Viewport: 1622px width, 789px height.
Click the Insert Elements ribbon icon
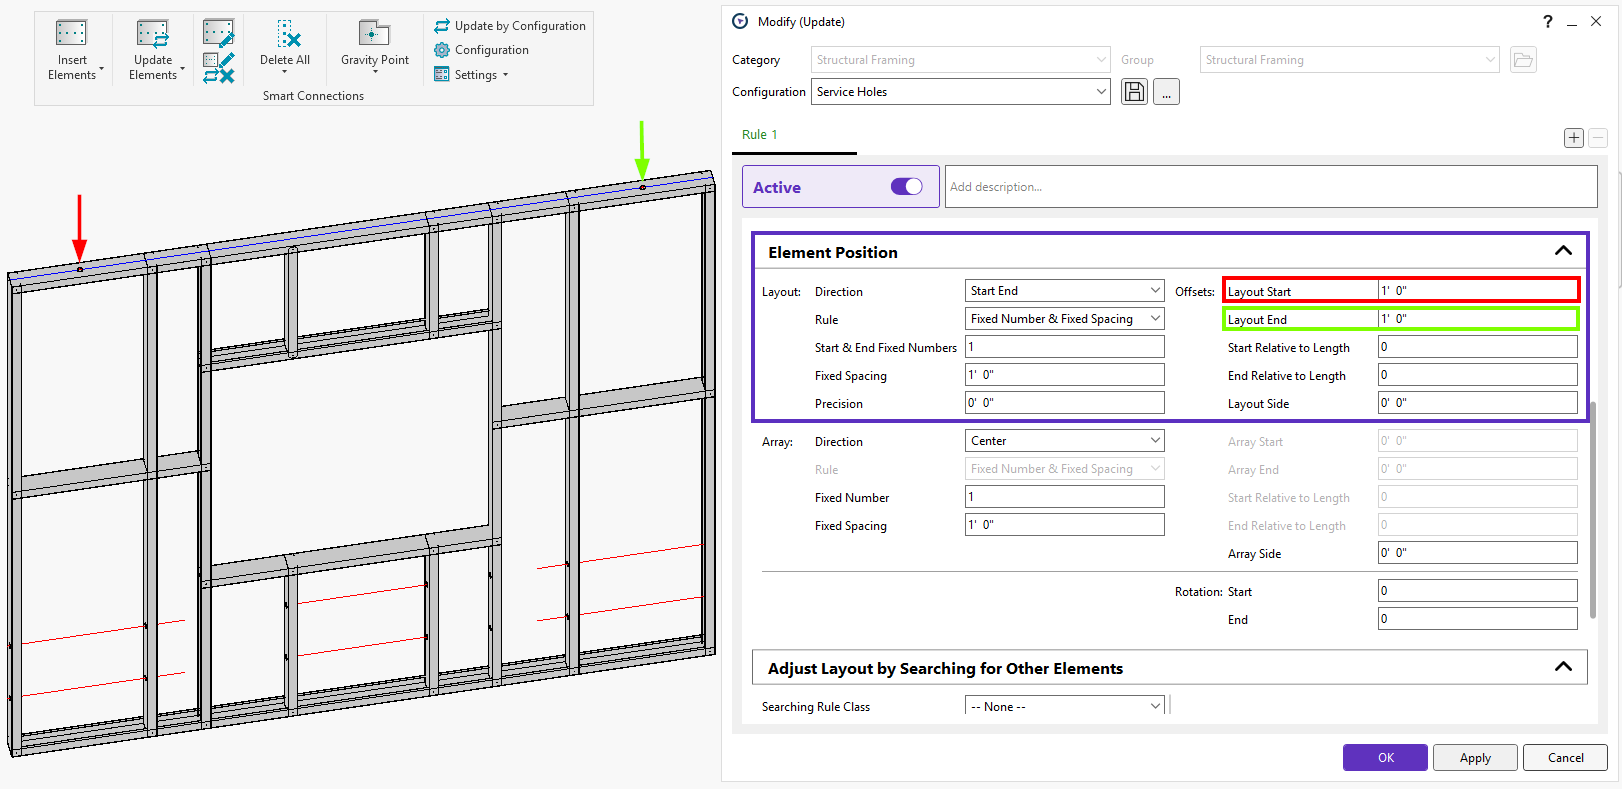tap(71, 34)
